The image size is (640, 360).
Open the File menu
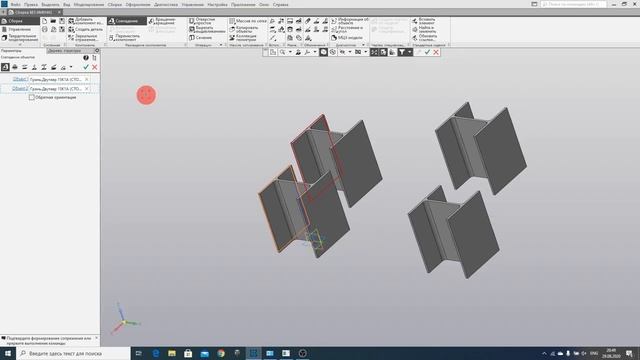[16, 4]
